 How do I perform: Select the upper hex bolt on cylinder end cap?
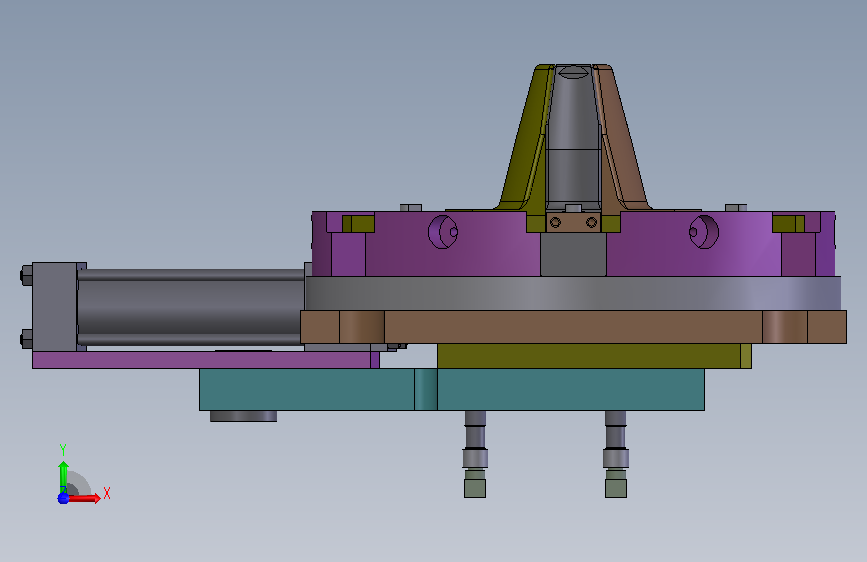26,275
